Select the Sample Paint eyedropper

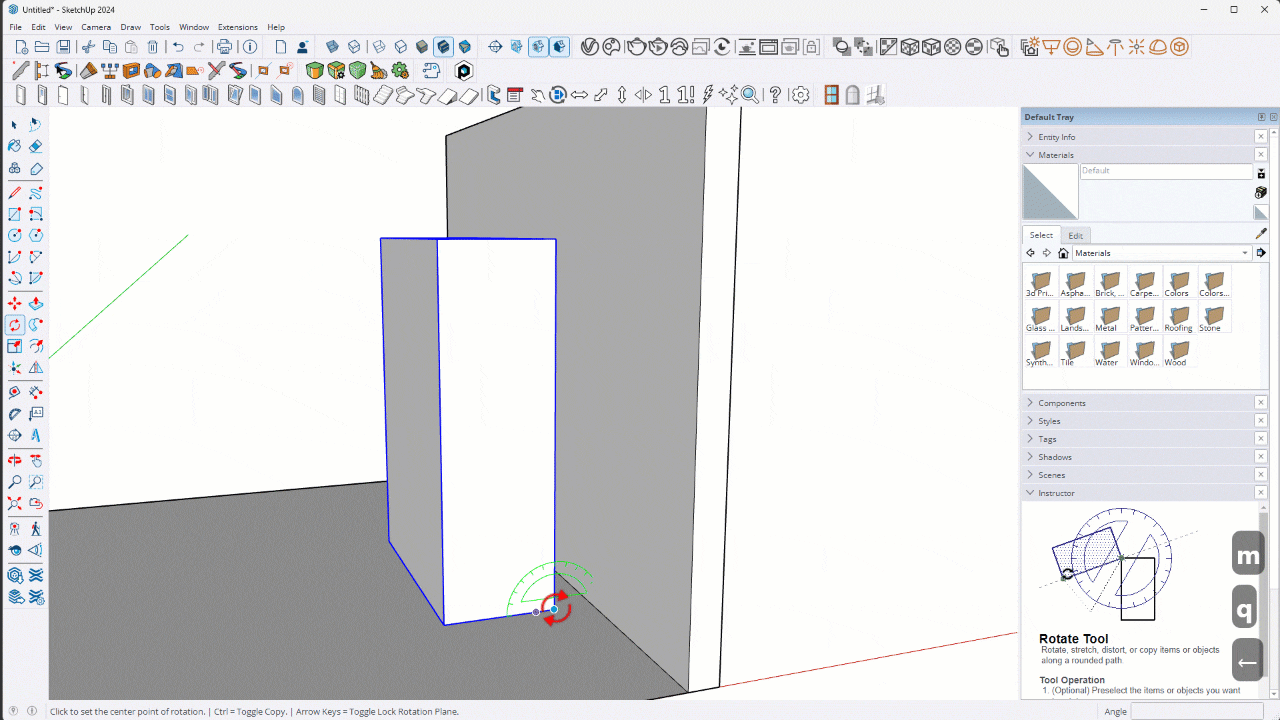coord(1261,233)
